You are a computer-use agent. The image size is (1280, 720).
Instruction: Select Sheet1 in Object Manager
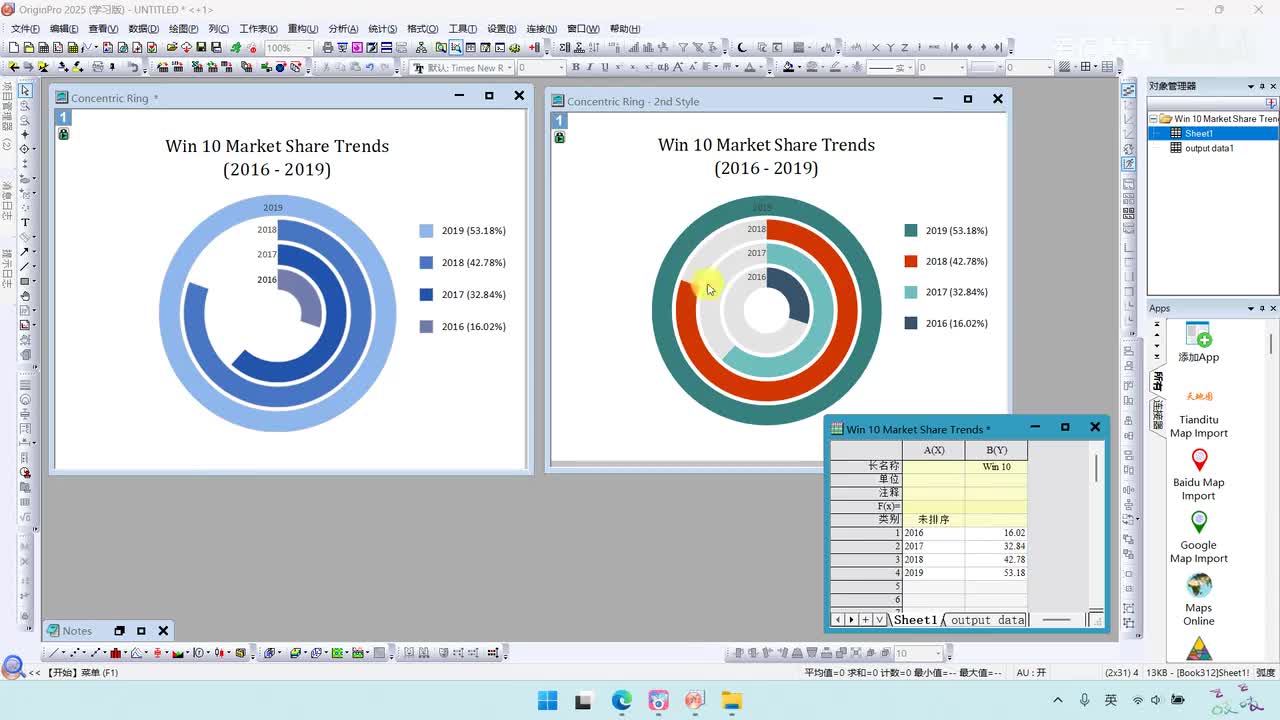[x=1198, y=133]
